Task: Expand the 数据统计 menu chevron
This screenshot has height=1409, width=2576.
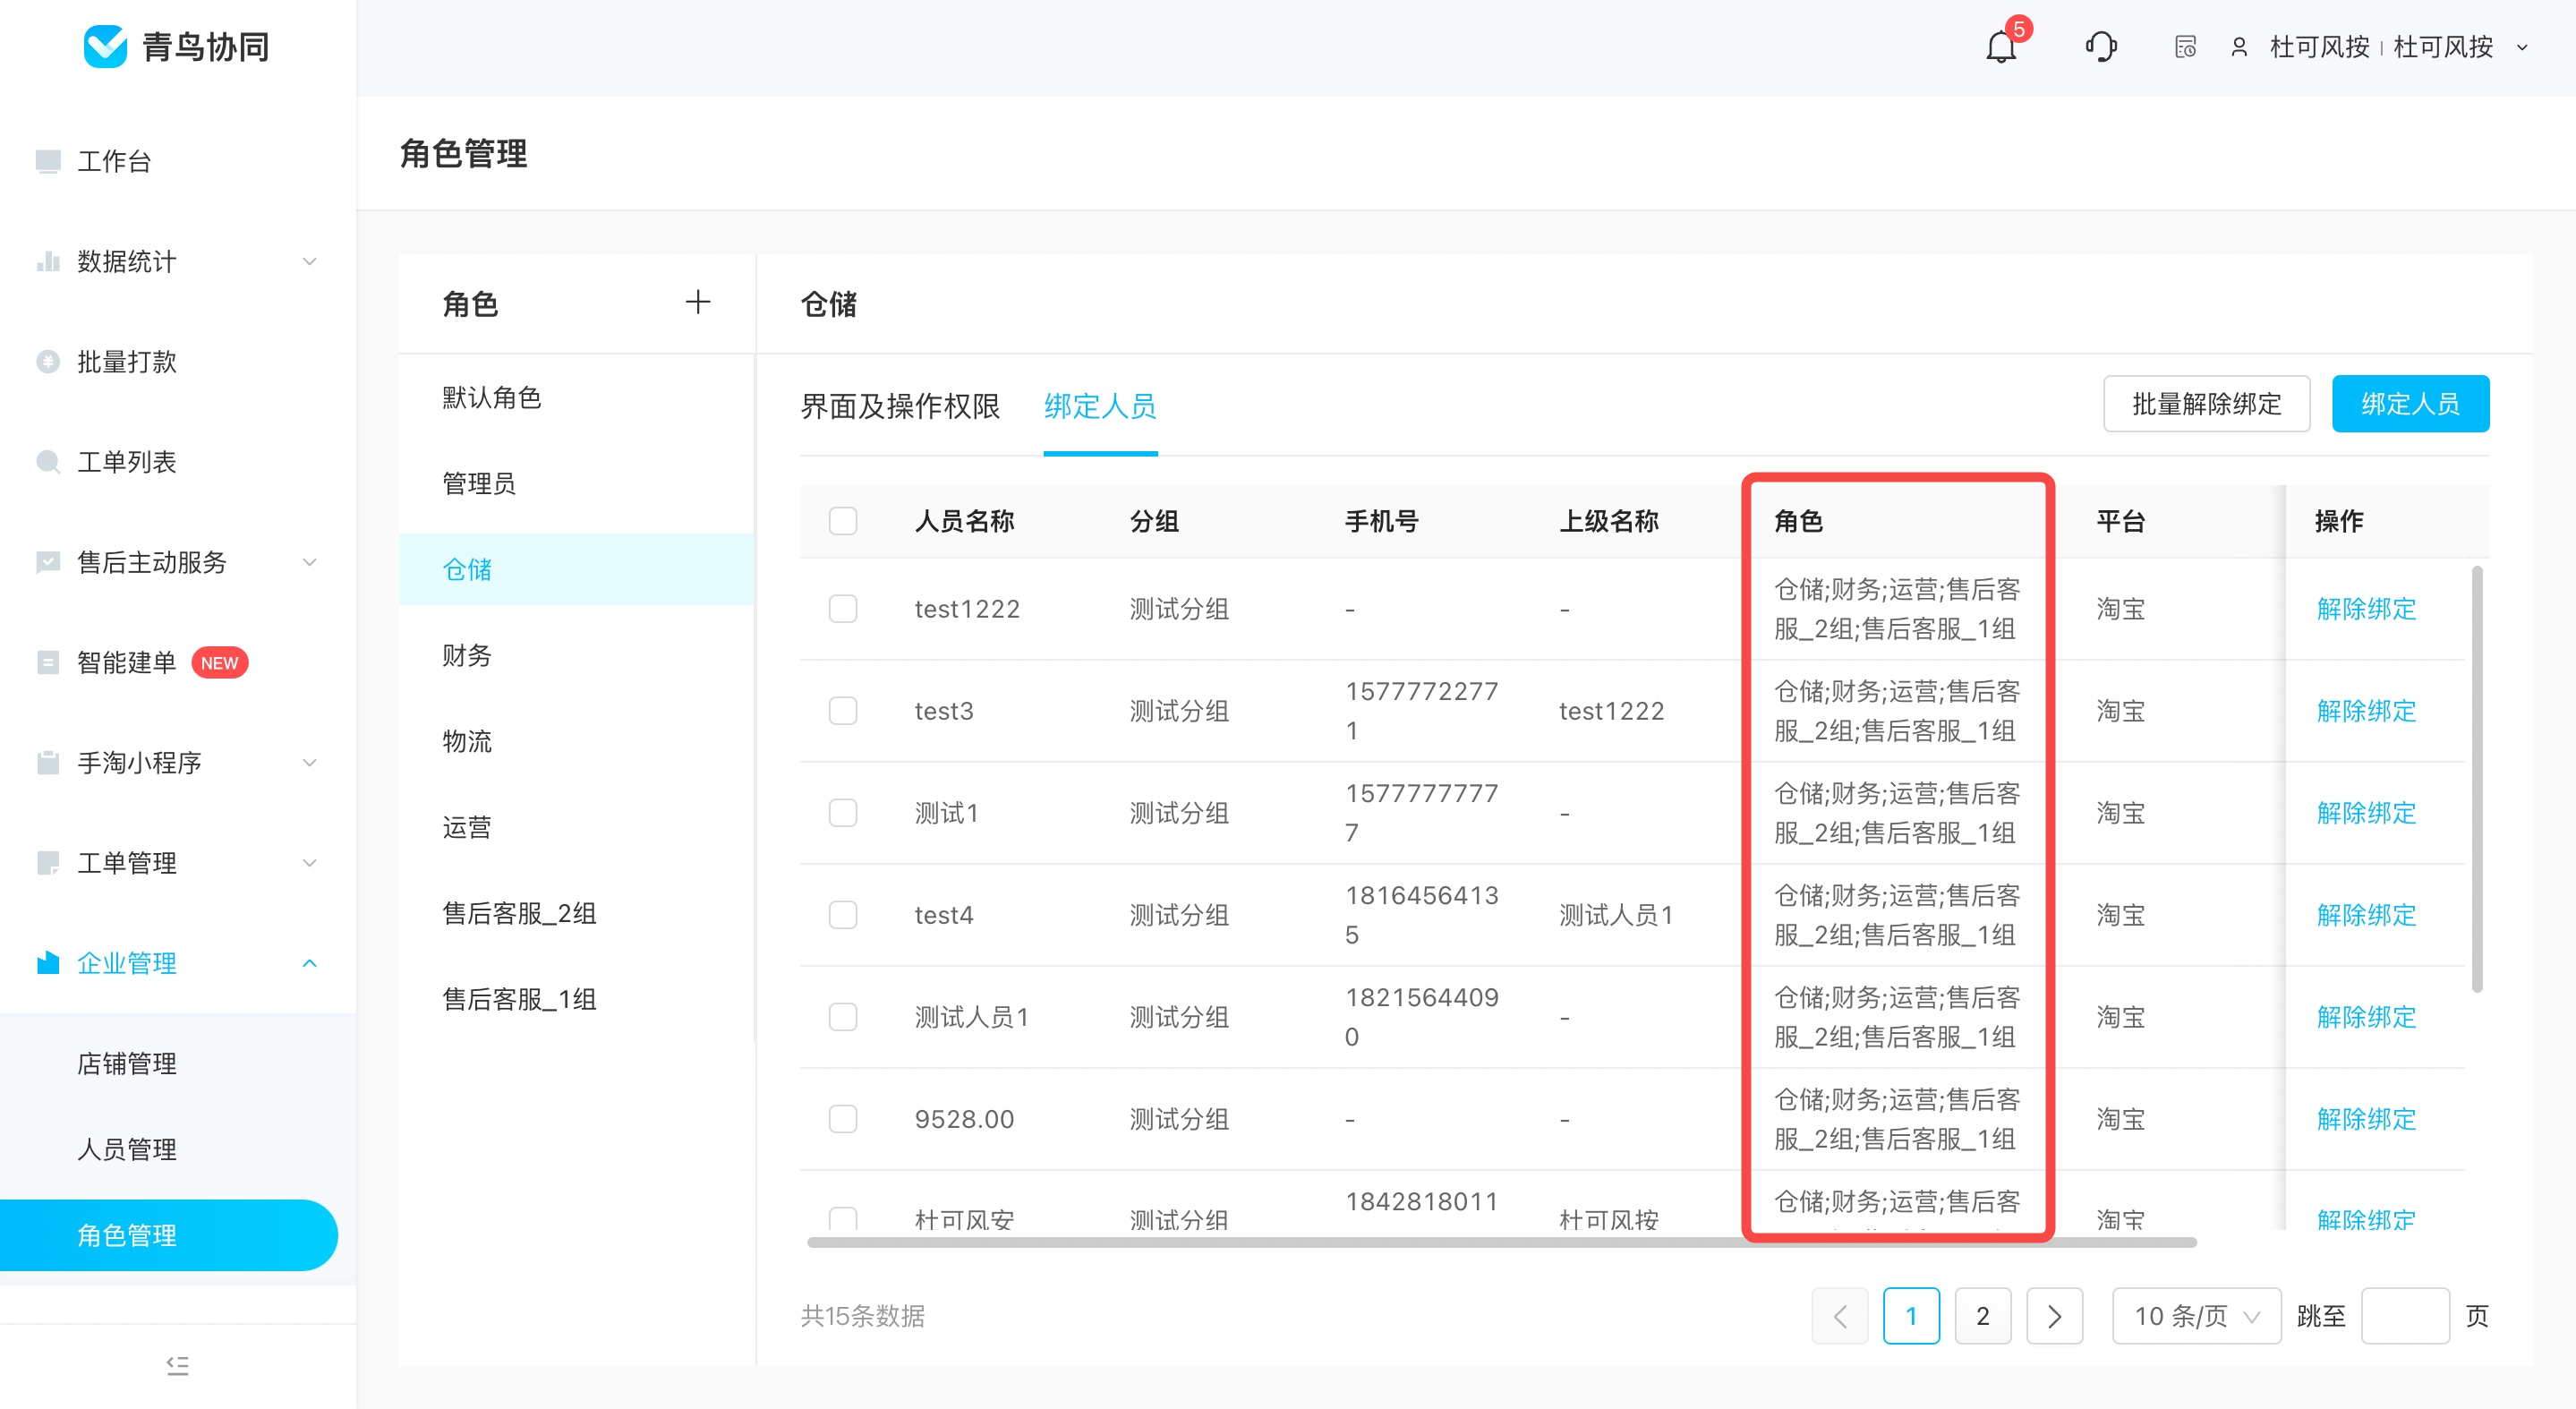Action: point(310,261)
